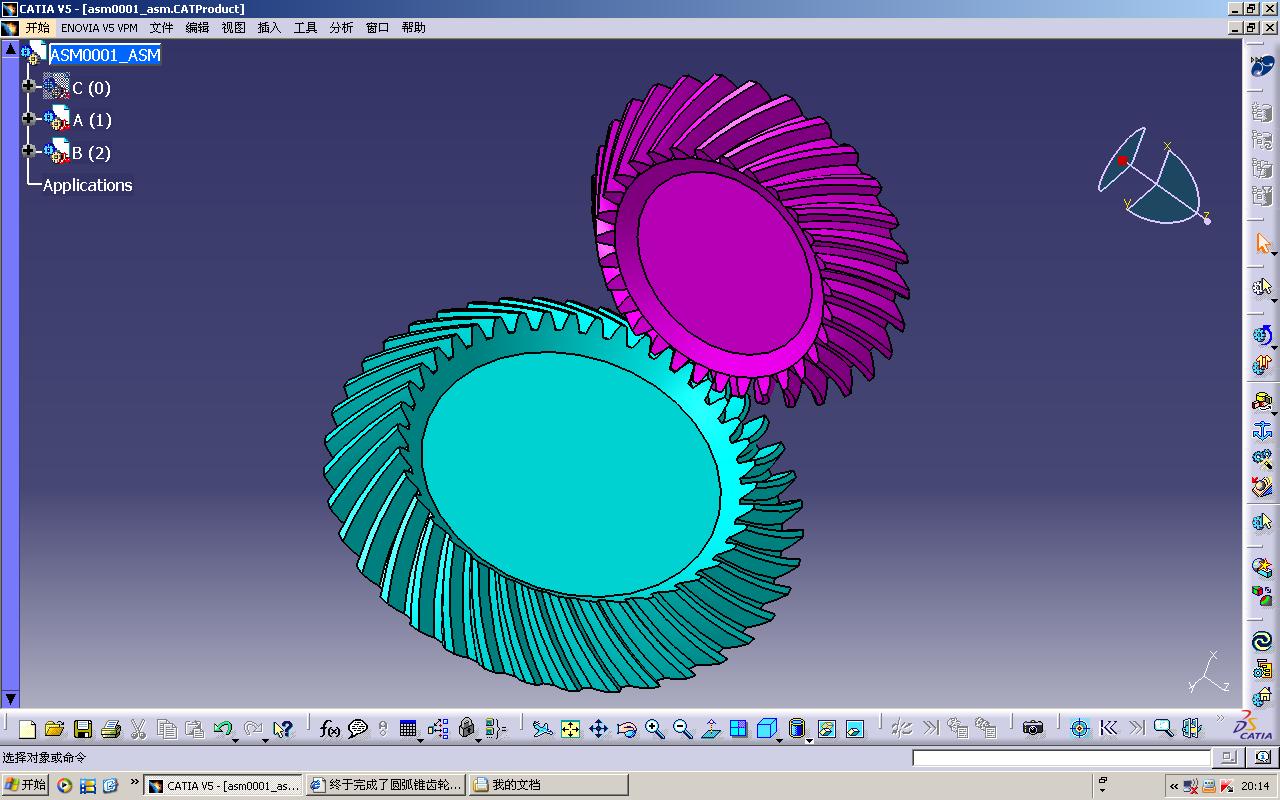Viewport: 1280px width, 800px height.
Task: Select ASM0001_ASM root node
Action: [x=105, y=55]
